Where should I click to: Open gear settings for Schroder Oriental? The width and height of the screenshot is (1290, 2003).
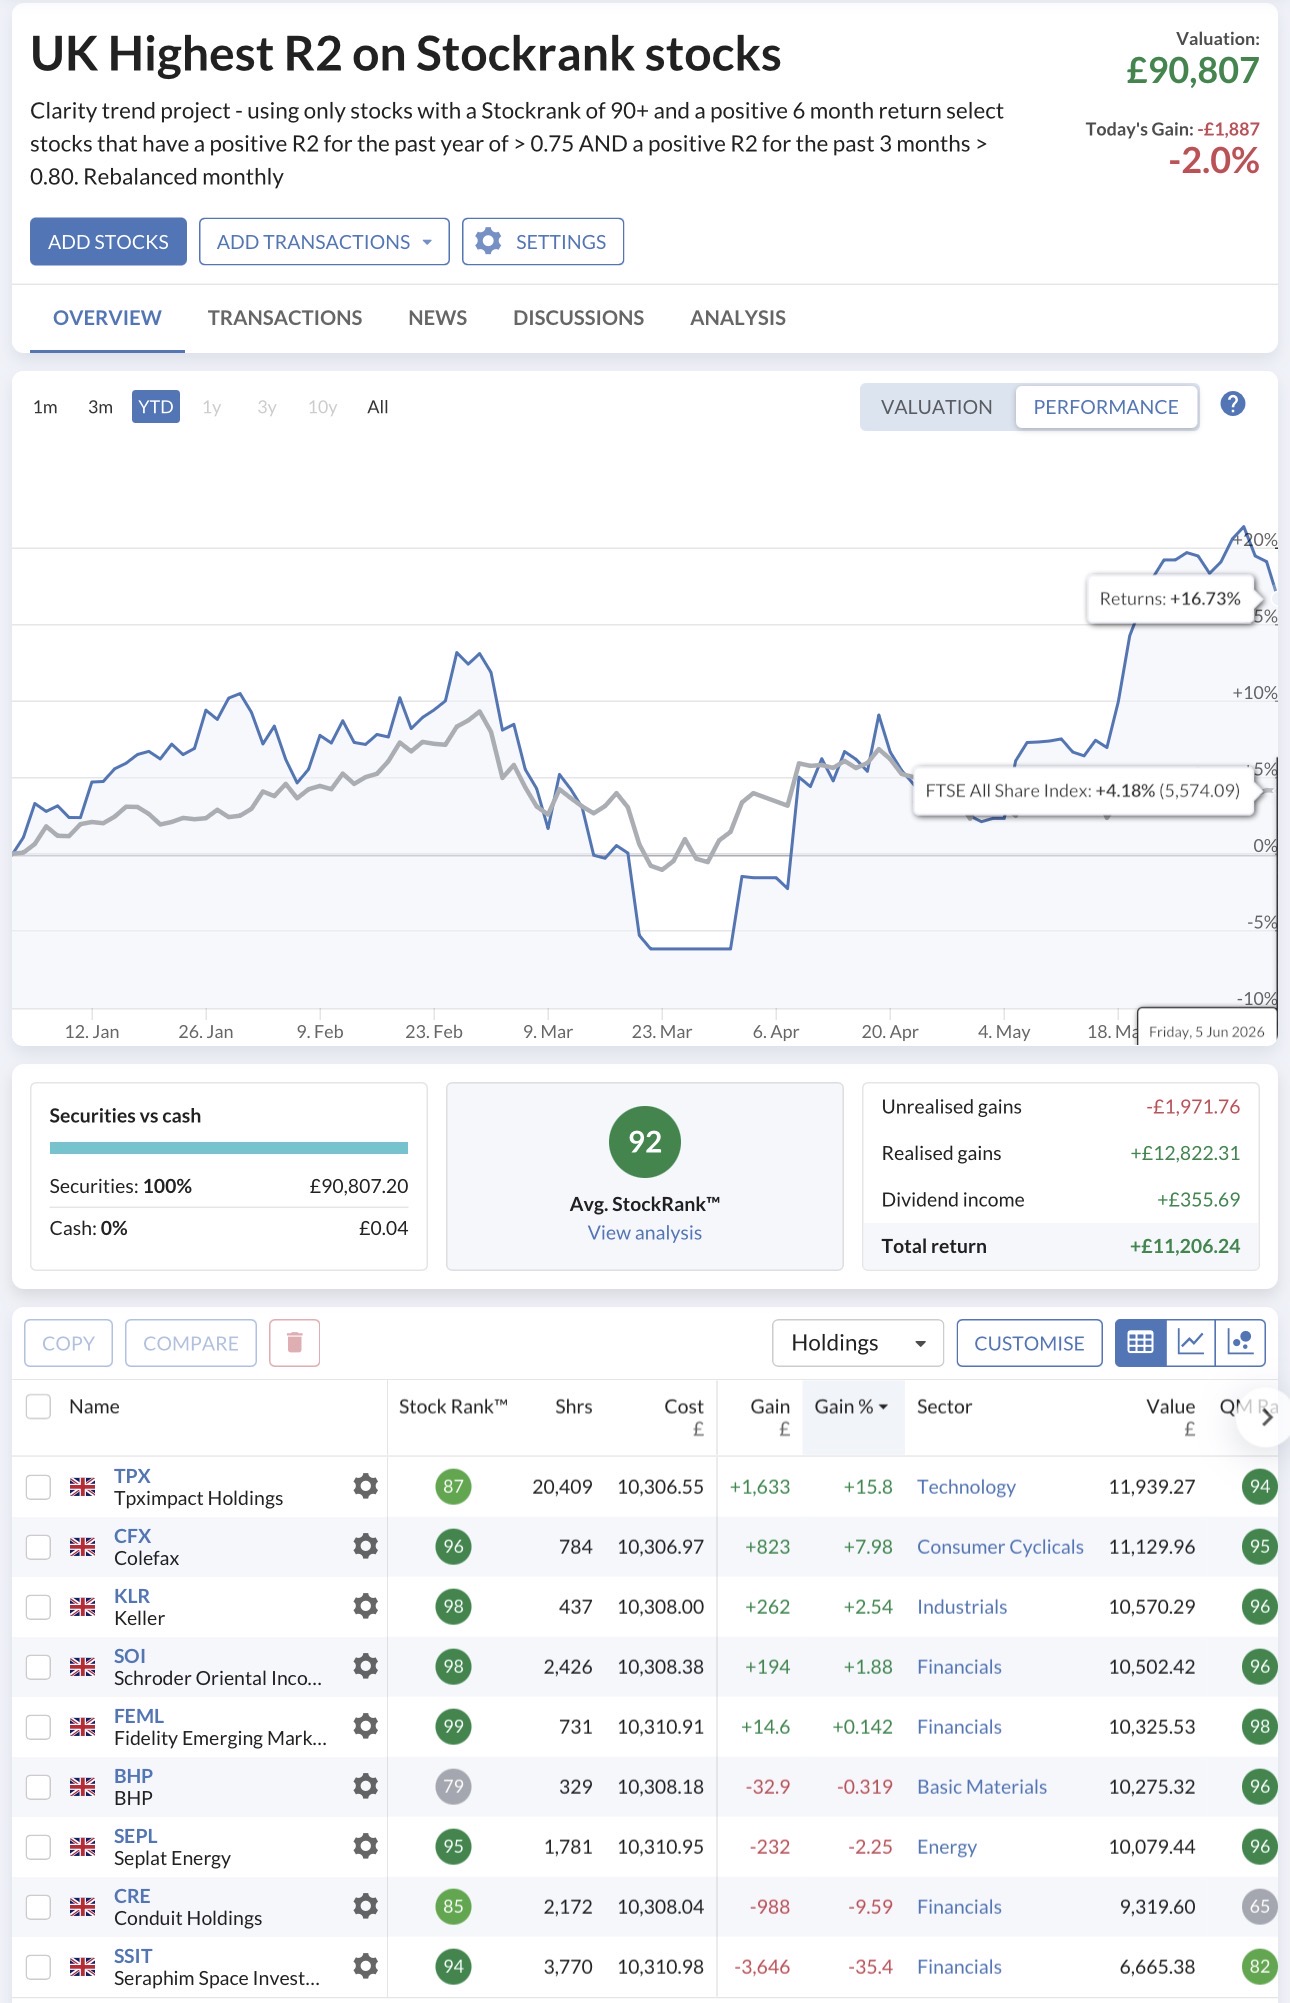366,1666
